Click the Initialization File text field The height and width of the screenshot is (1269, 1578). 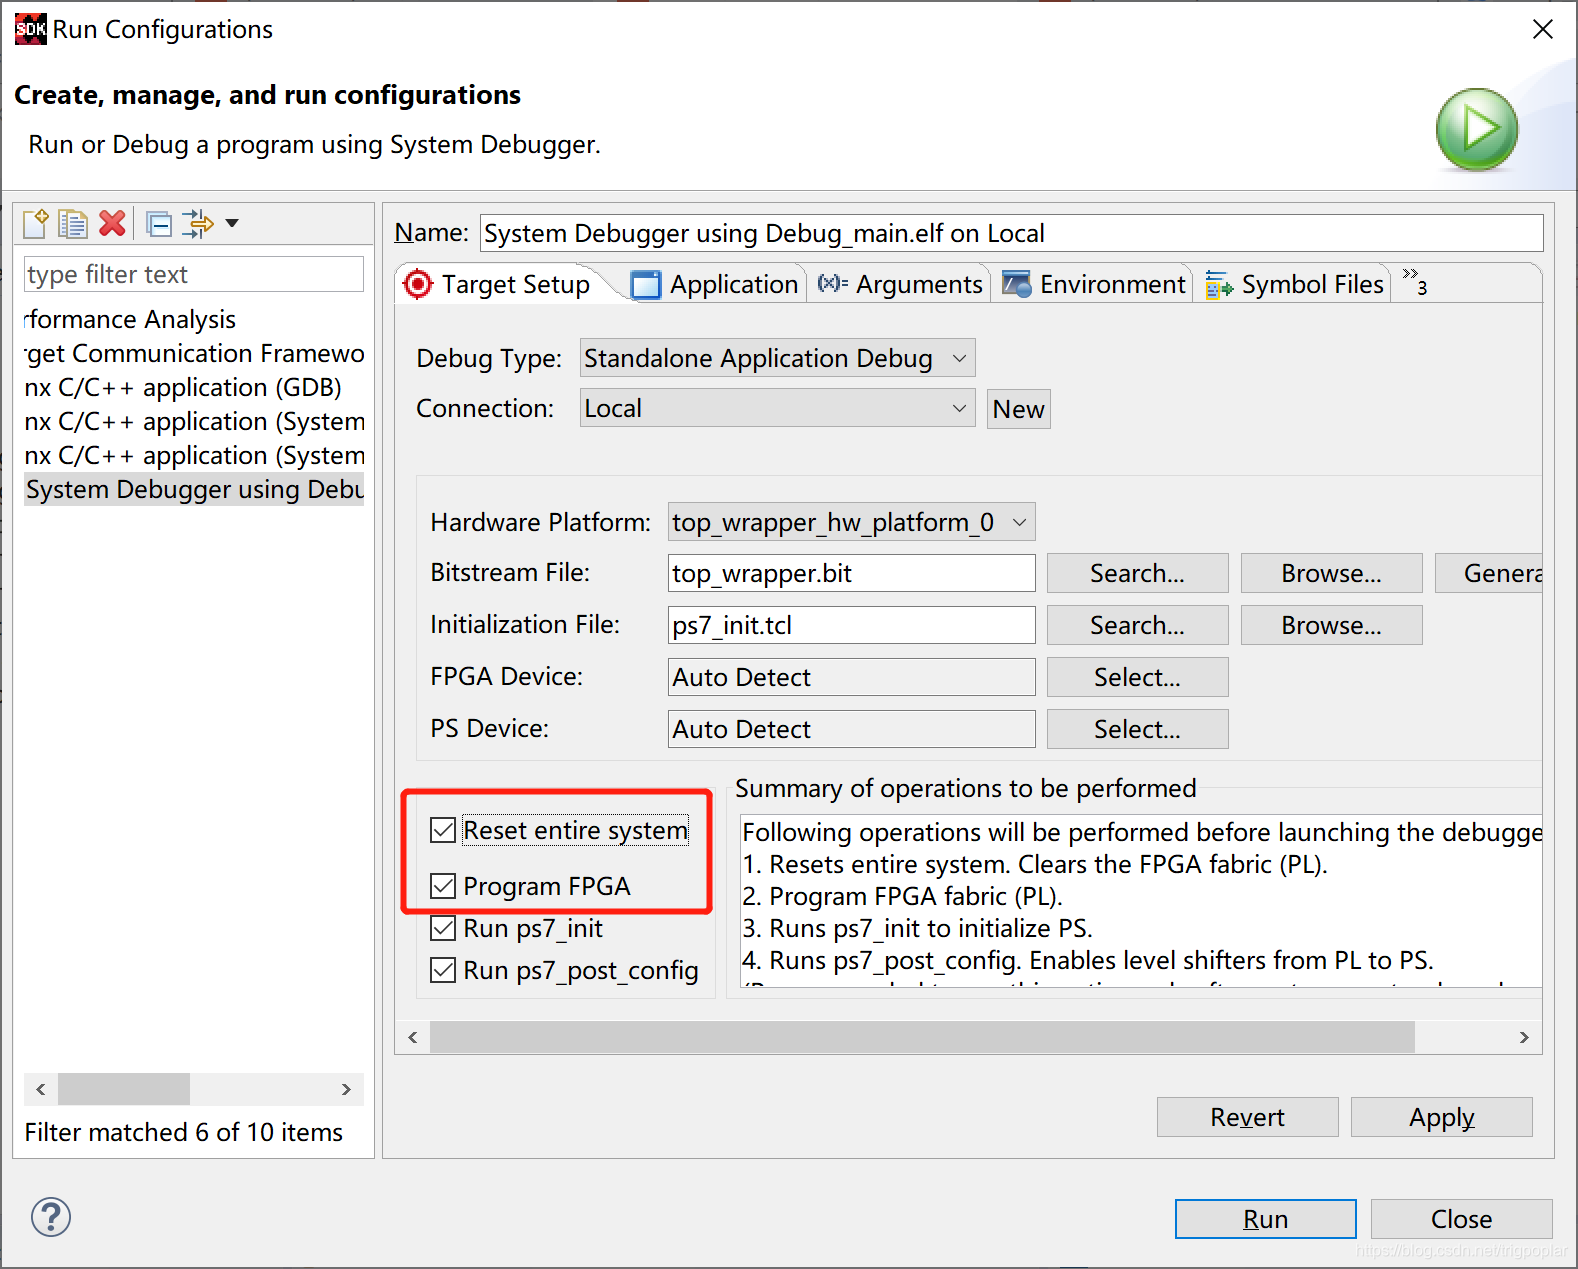(x=851, y=625)
